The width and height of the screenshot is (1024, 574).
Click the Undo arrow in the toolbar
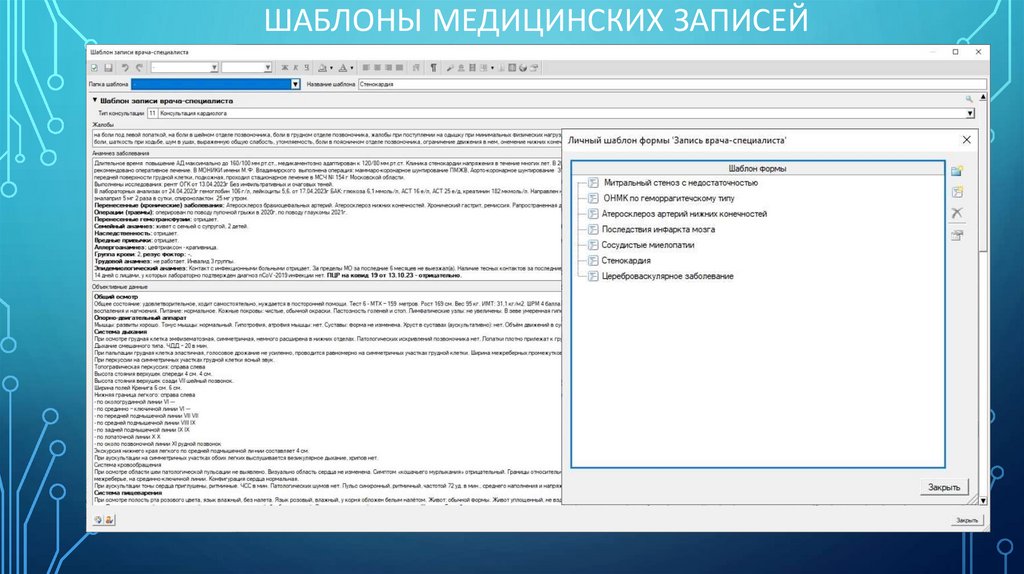[124, 68]
